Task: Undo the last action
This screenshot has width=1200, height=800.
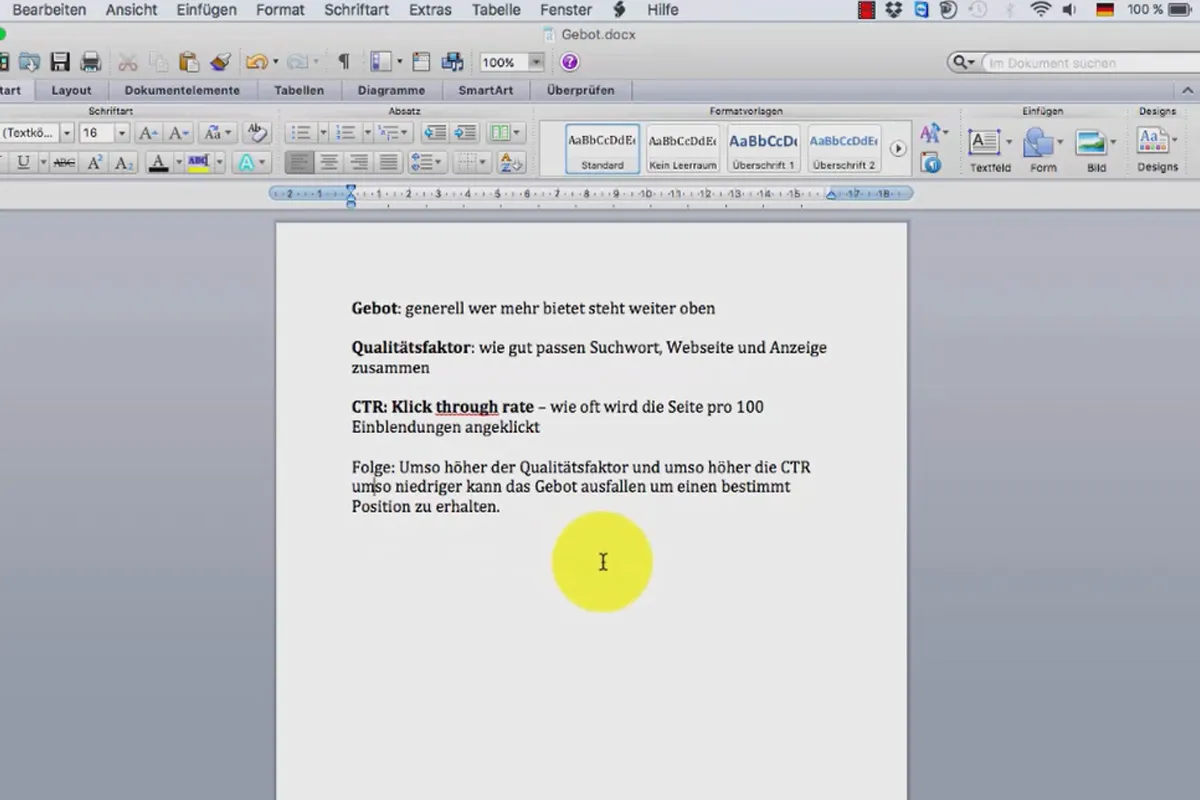Action: tap(256, 62)
